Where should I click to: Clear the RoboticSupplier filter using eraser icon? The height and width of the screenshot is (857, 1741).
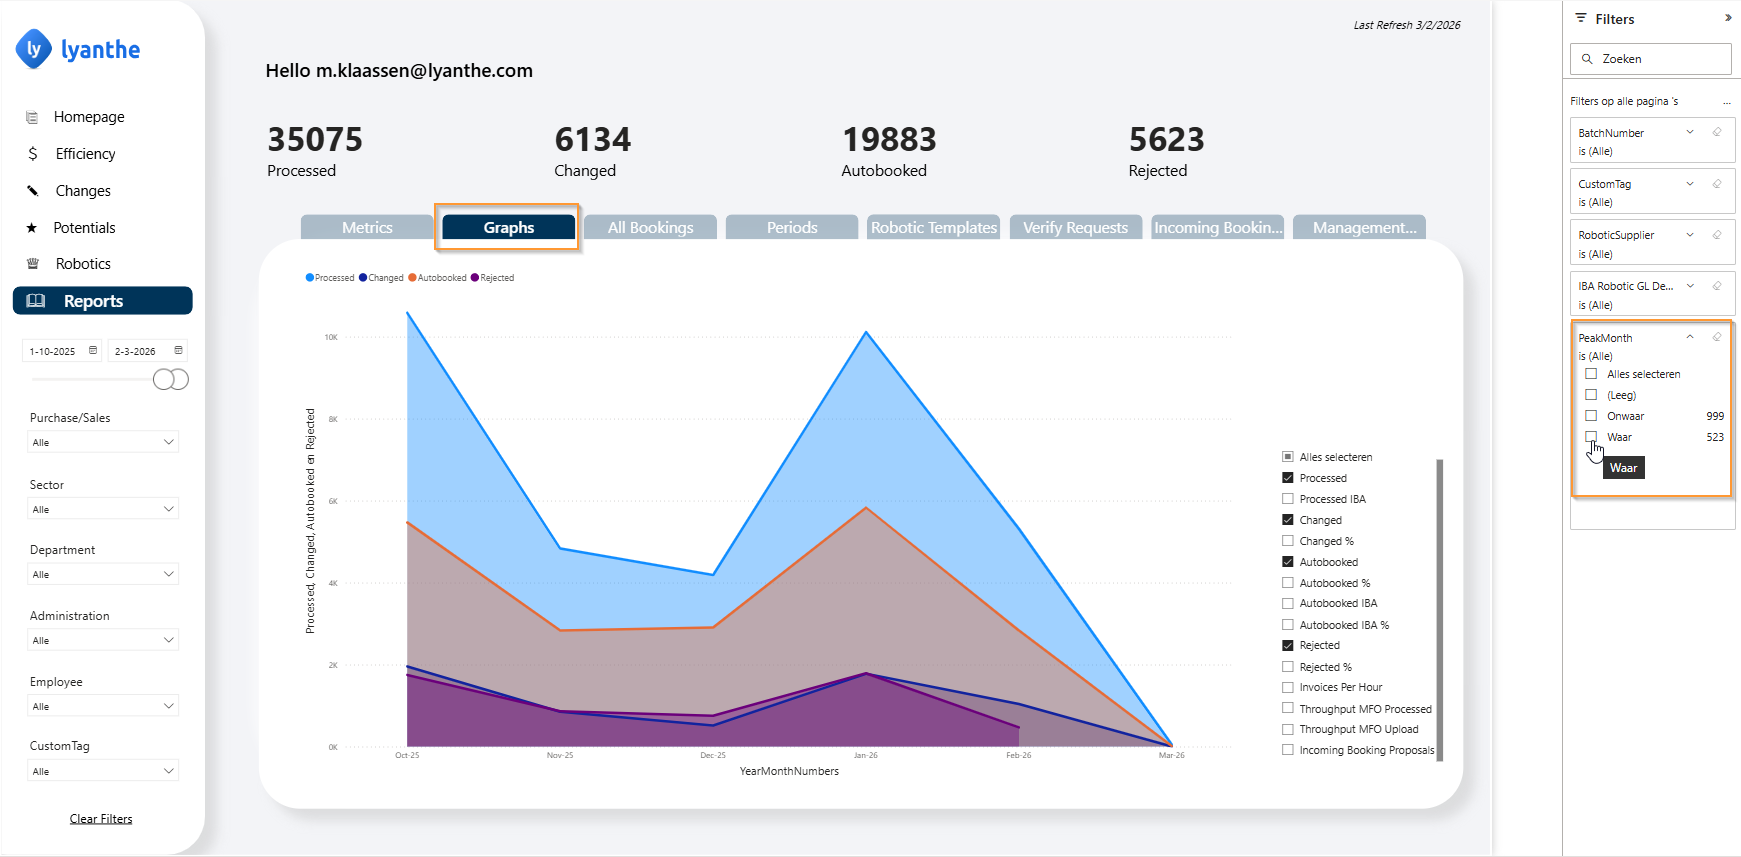(1717, 235)
